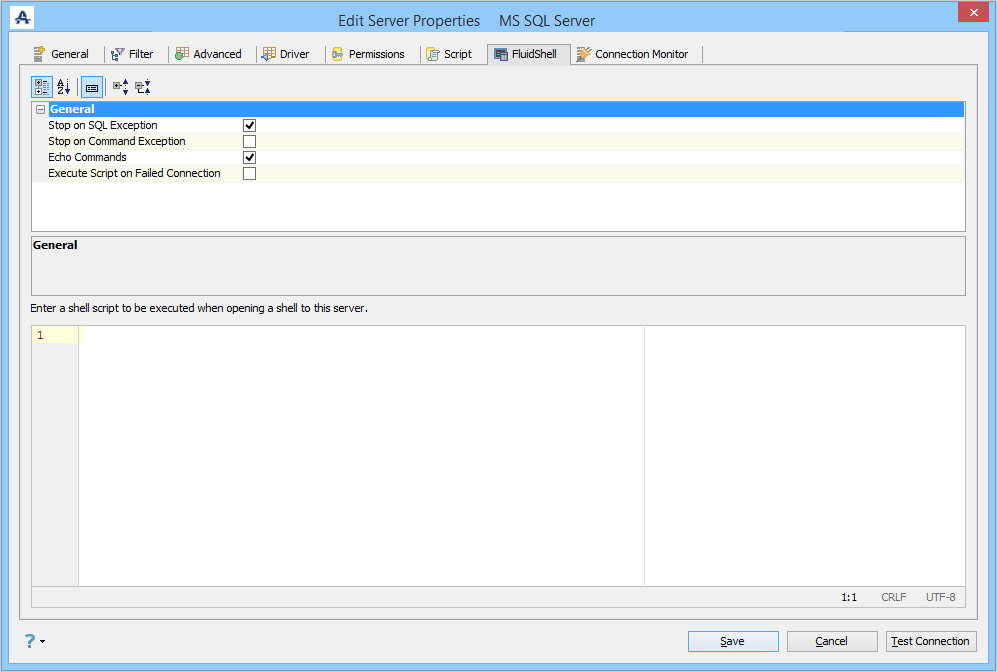Click line number 1 in gutter

click(40, 335)
